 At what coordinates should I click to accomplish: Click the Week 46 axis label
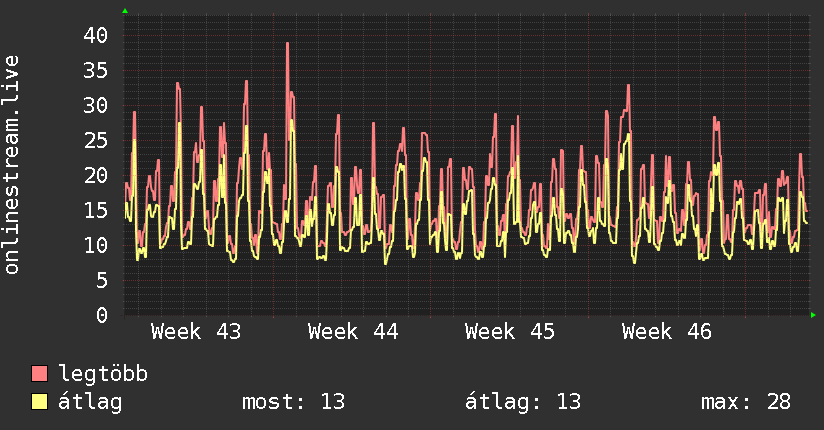click(x=667, y=332)
